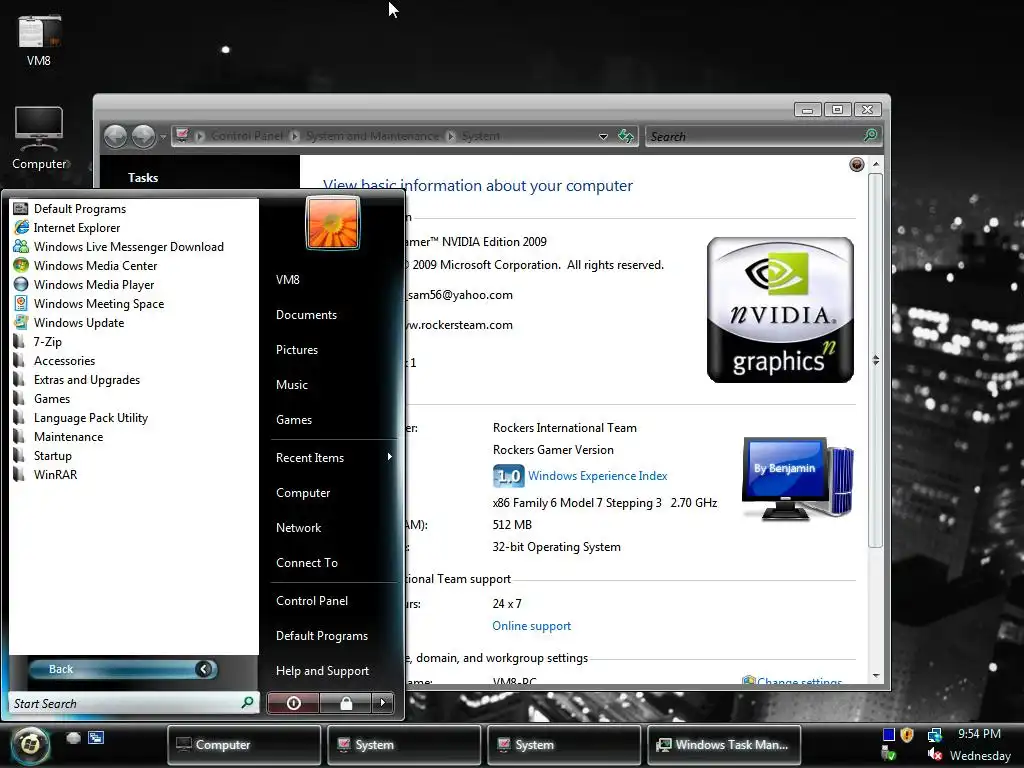The image size is (1024, 768).
Task: Expand Recent Items submenu
Action: (333, 458)
